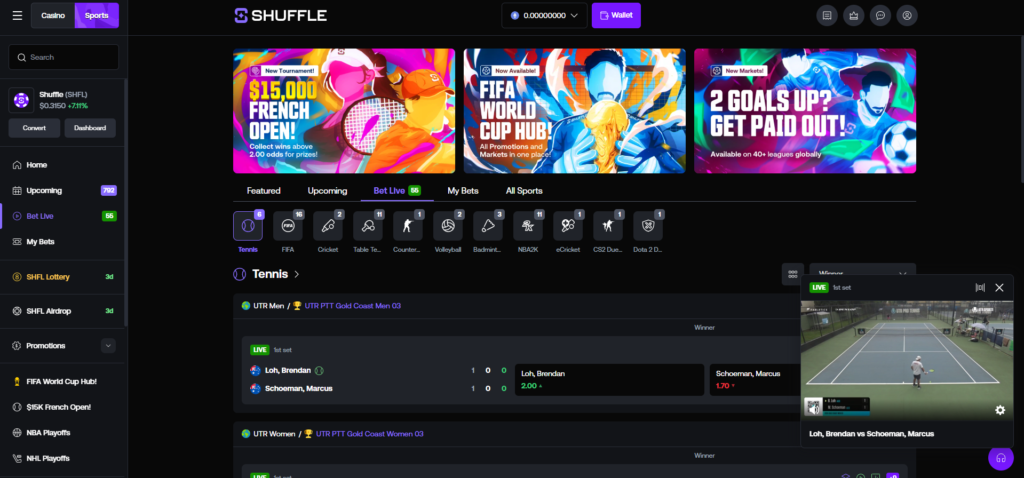Expand the Promotions section in sidebar
The width and height of the screenshot is (1024, 478).
(x=108, y=345)
